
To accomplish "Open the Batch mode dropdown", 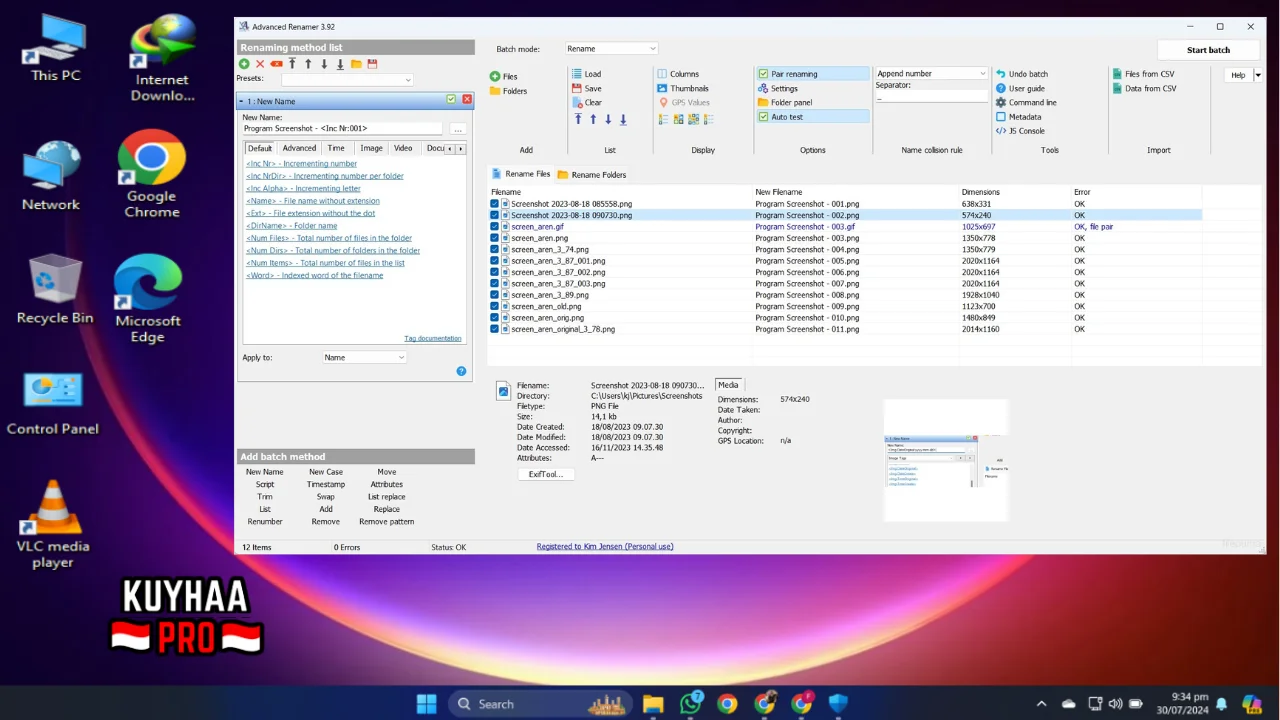I will click(x=611, y=48).
